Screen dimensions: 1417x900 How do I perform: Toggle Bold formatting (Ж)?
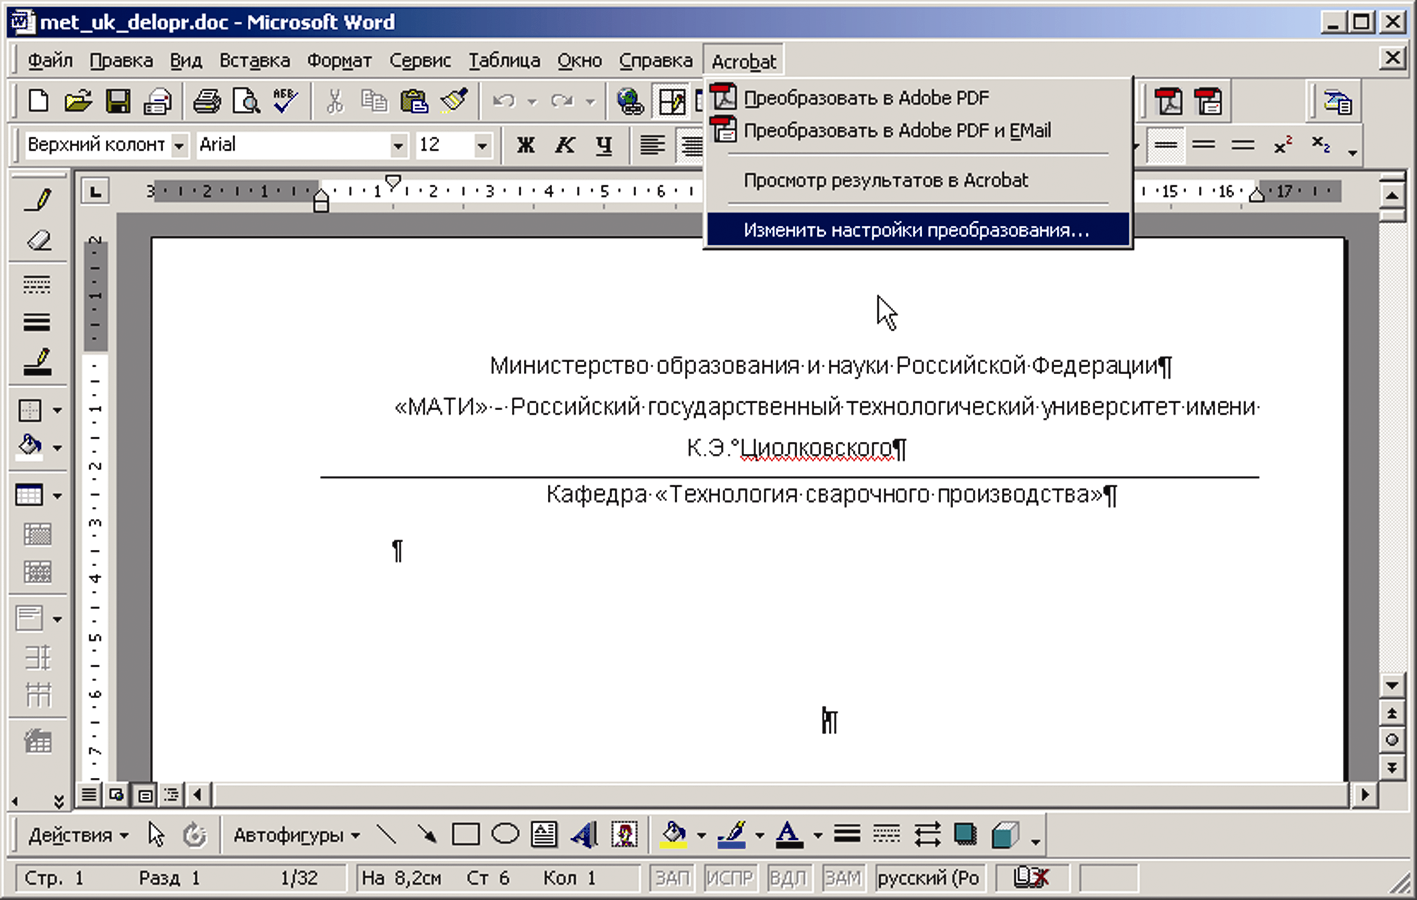pos(525,145)
